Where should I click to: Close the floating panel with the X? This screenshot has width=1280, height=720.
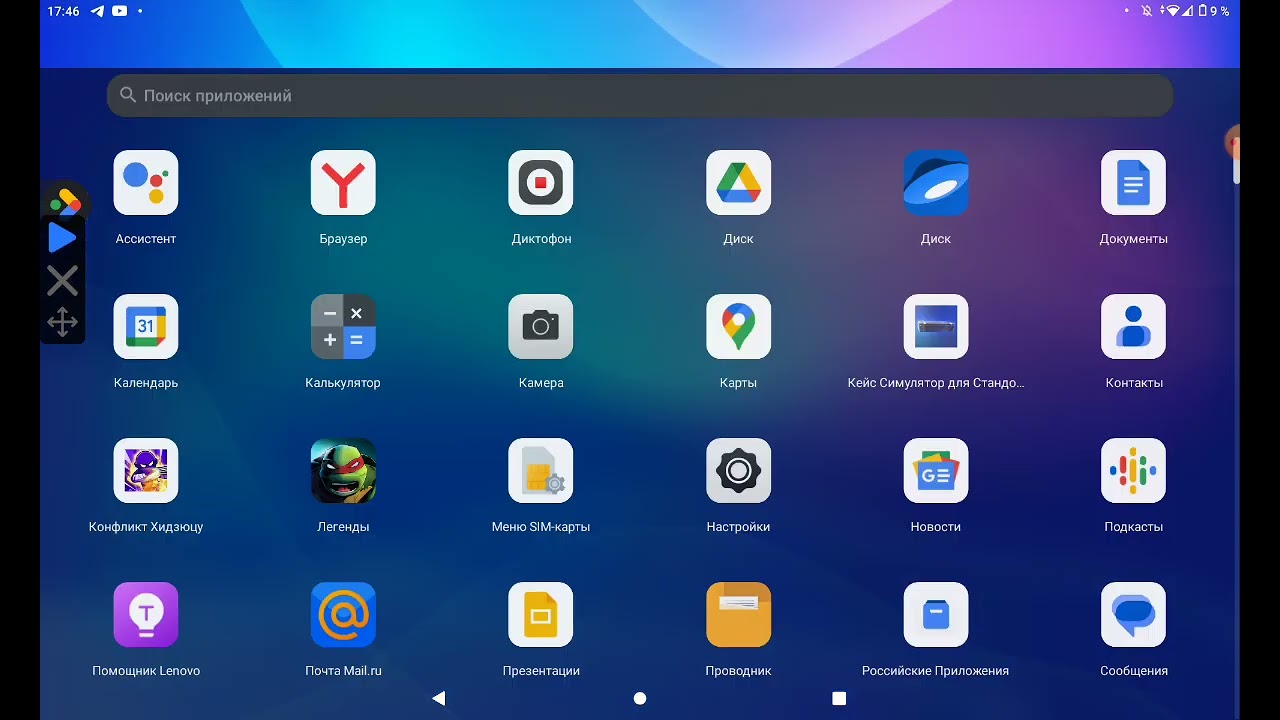(62, 281)
